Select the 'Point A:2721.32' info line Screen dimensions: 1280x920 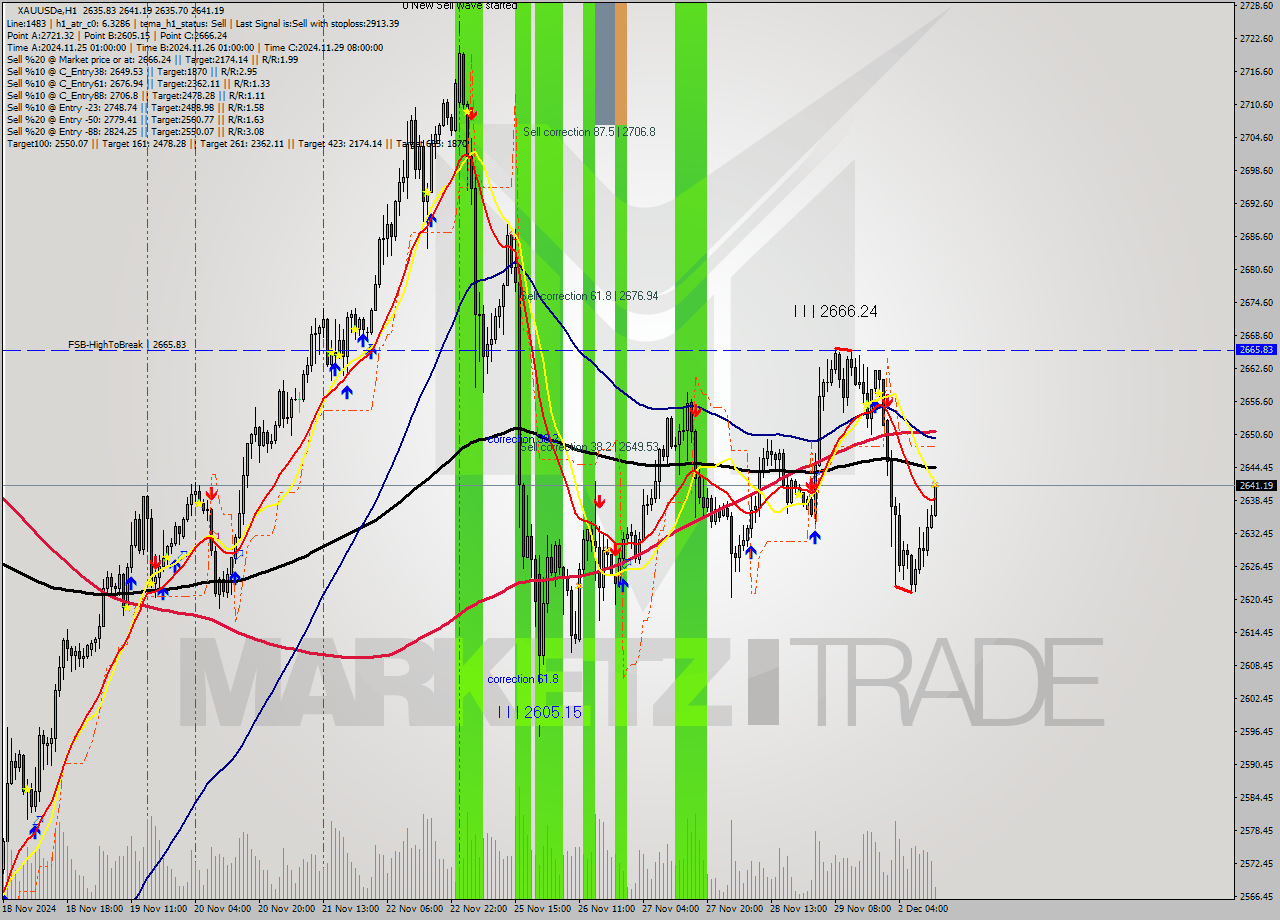click(x=117, y=35)
